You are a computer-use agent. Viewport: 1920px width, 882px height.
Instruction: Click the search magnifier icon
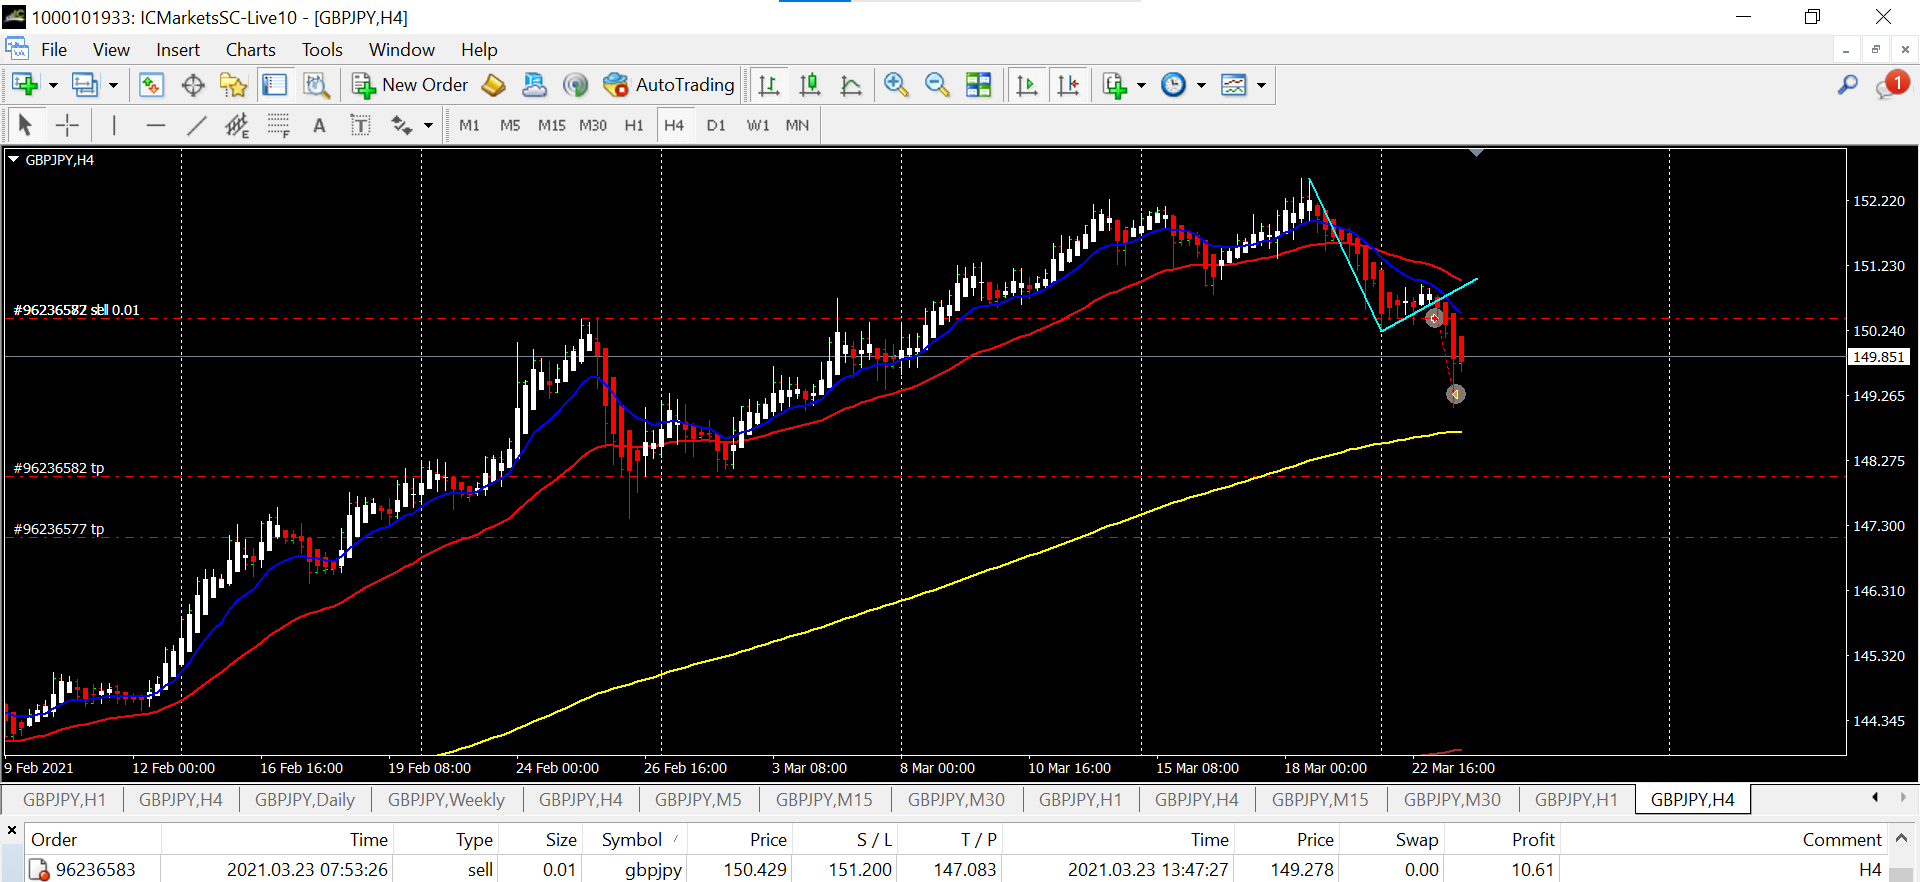tap(1848, 85)
